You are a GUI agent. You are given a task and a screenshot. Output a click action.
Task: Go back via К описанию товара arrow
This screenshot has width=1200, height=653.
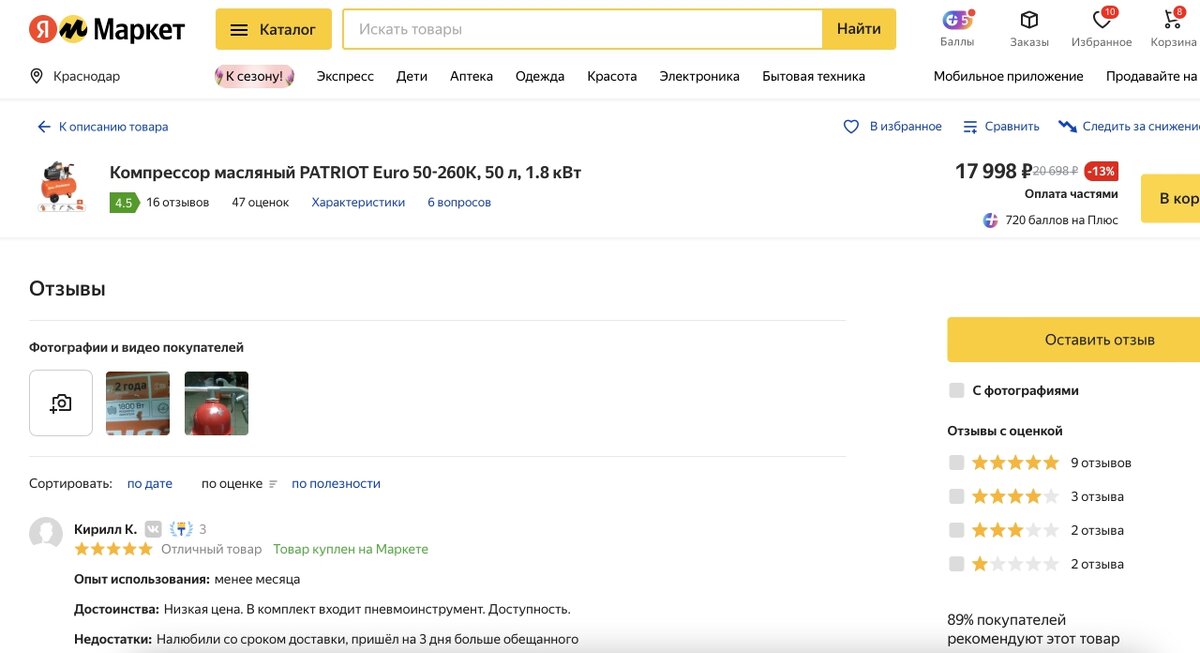tap(44, 127)
